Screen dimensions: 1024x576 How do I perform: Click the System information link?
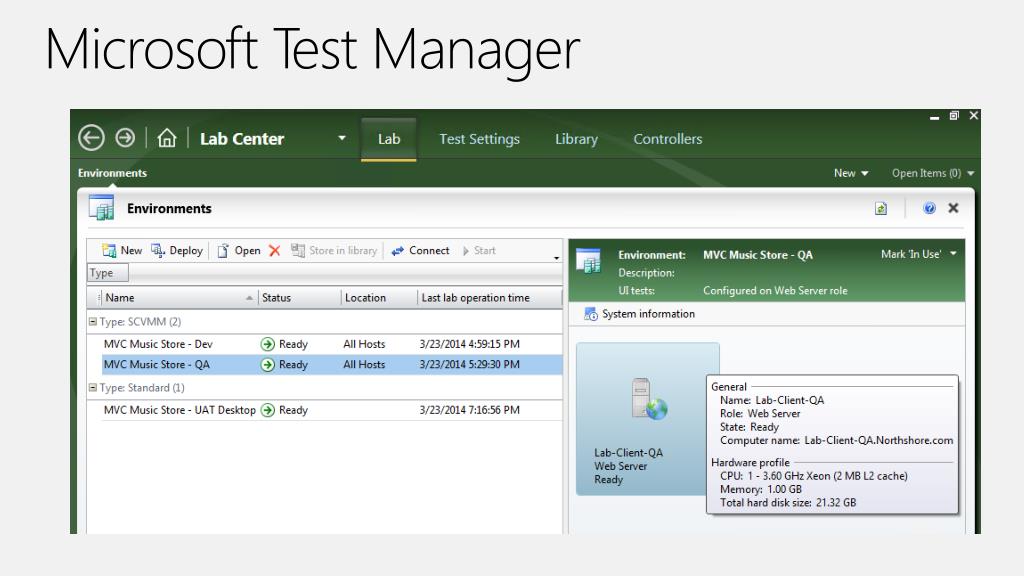click(x=640, y=314)
